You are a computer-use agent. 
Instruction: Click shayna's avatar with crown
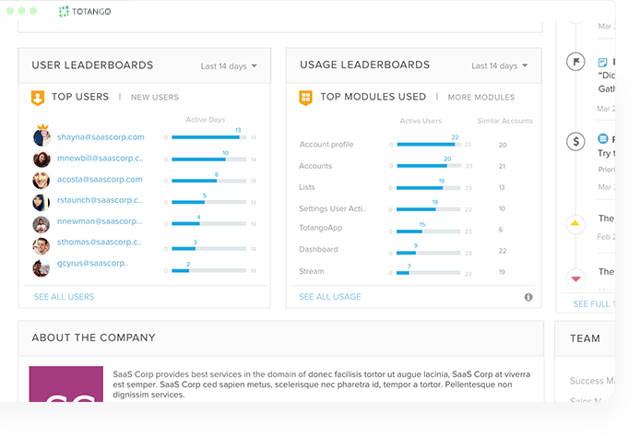coord(42,136)
